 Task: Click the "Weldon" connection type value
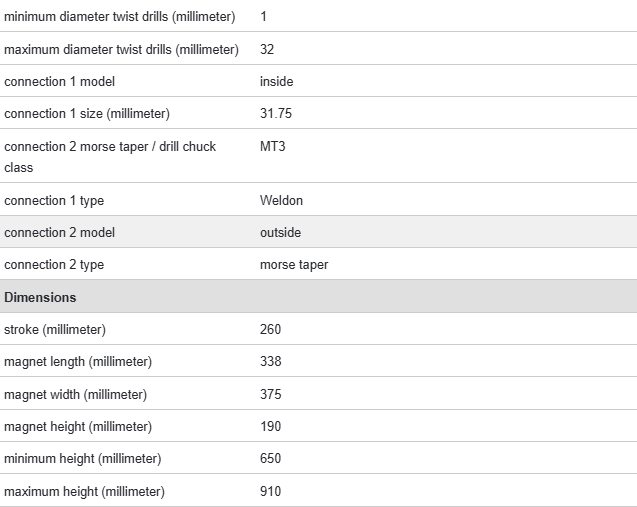(281, 200)
